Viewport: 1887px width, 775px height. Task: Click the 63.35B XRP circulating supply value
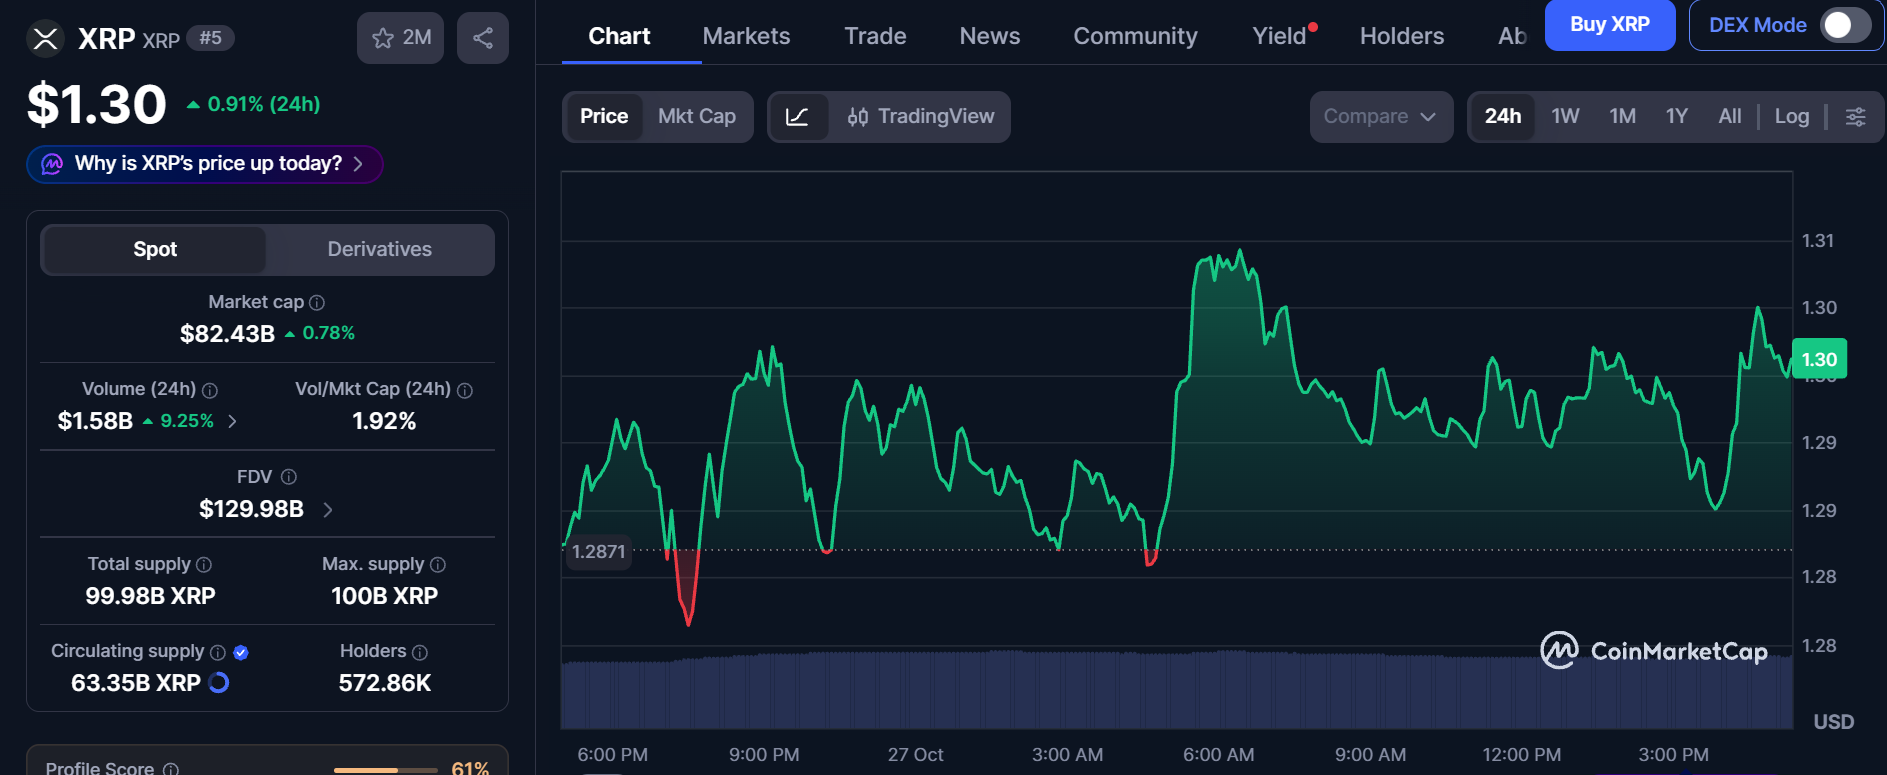pos(136,683)
